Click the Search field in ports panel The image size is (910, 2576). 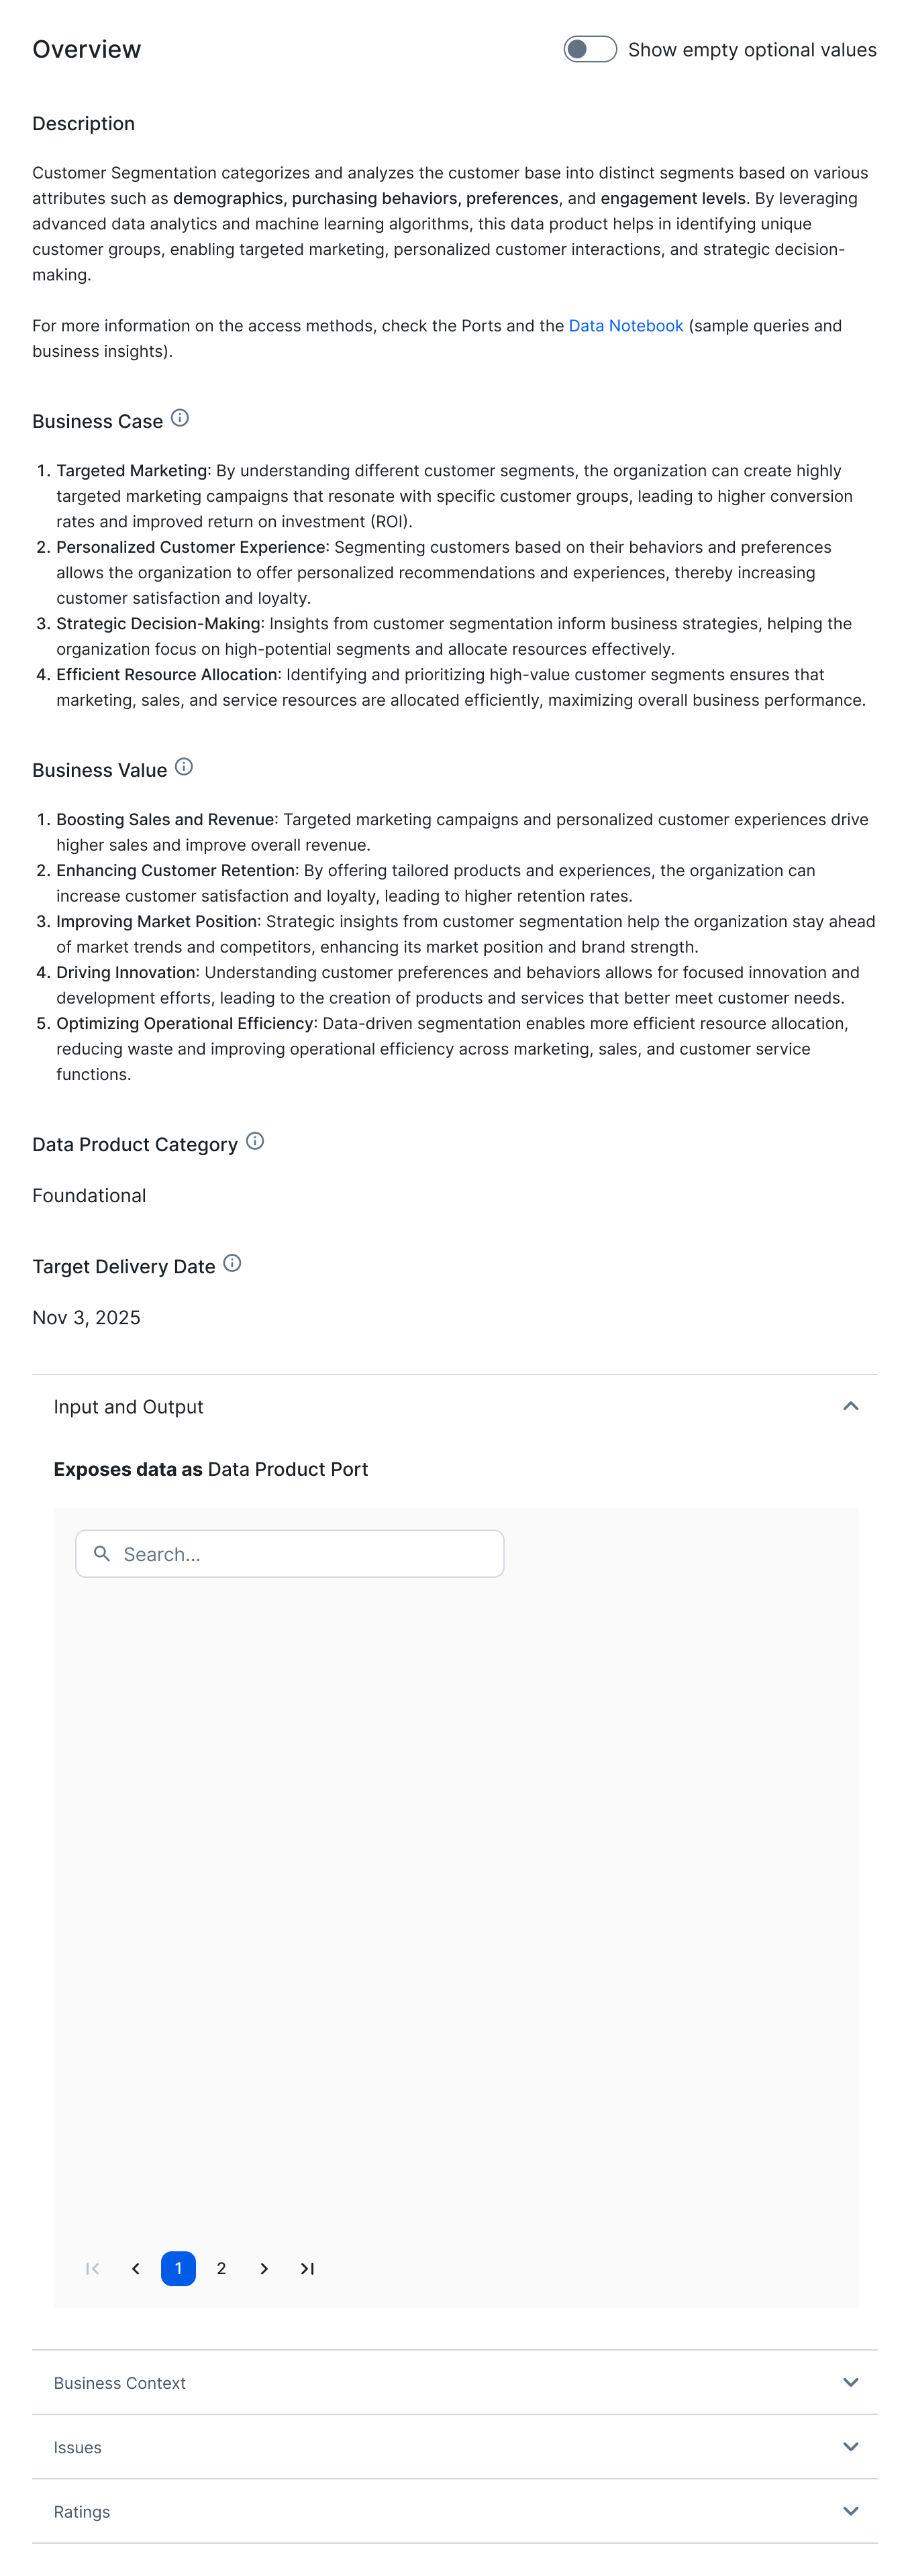(289, 1553)
